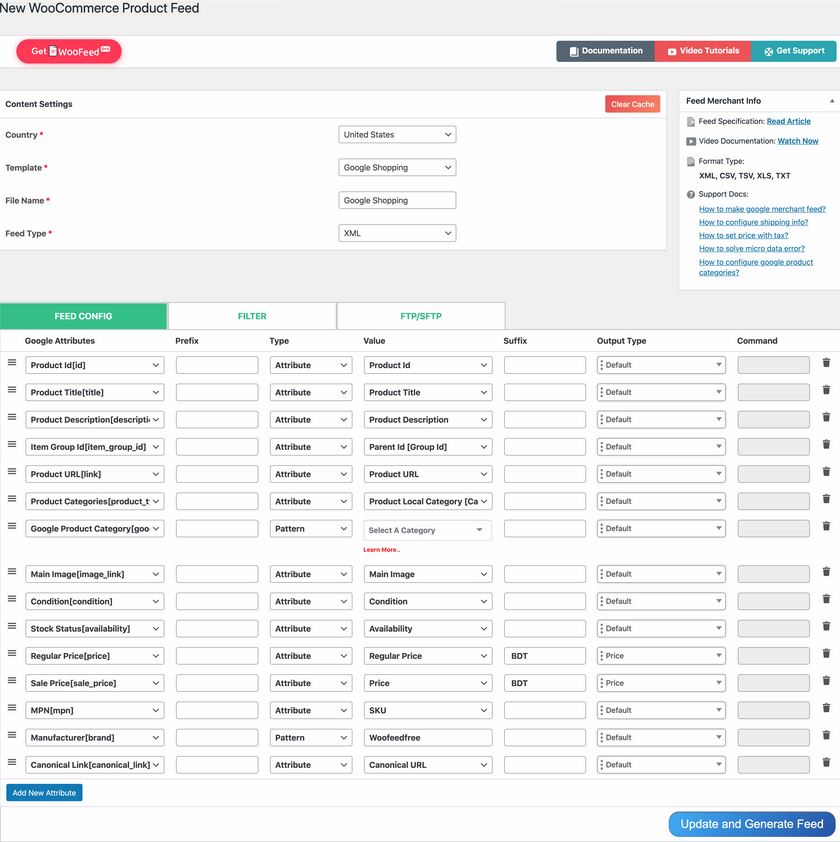Open the Read Article feed specification link
The image size is (840, 842).
point(788,121)
